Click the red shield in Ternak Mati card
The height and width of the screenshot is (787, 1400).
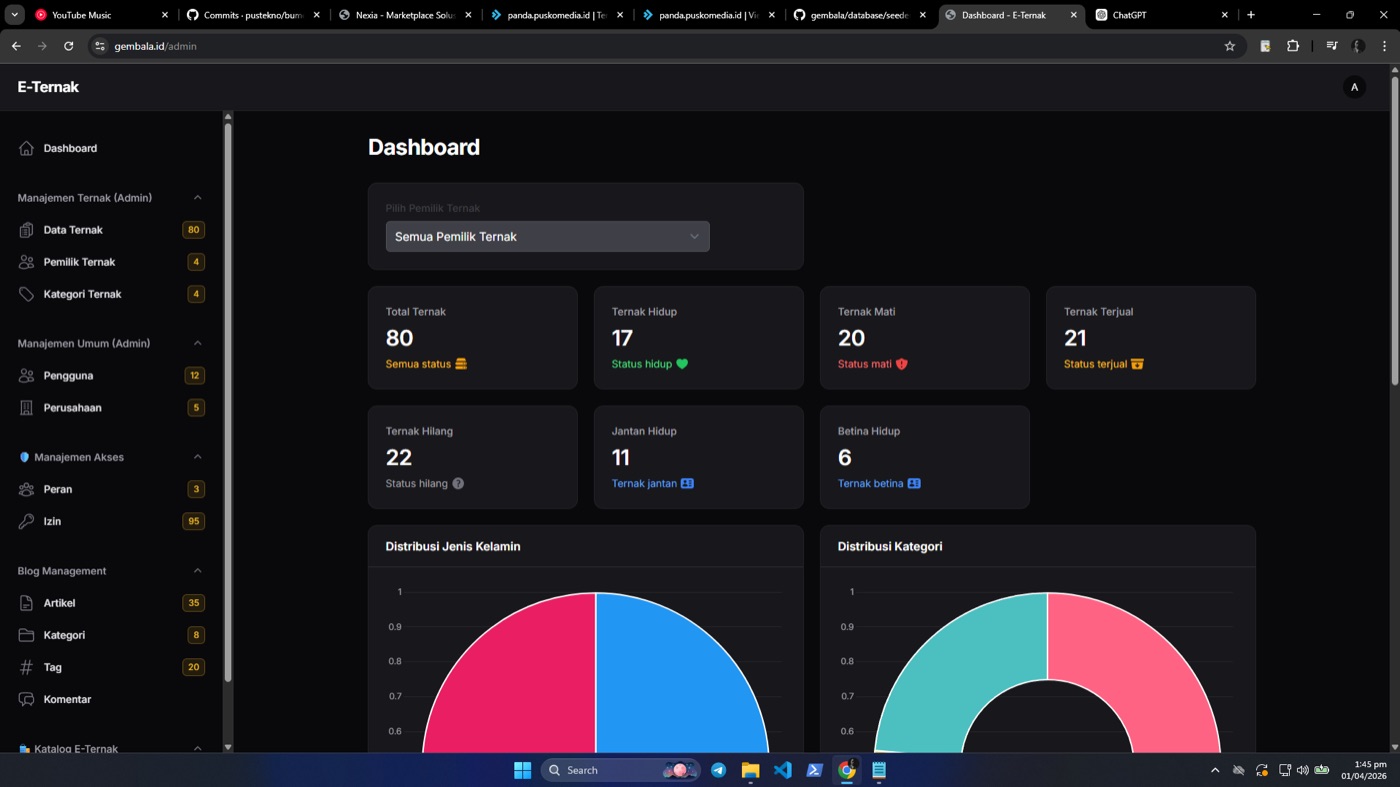pyautogui.click(x=901, y=364)
